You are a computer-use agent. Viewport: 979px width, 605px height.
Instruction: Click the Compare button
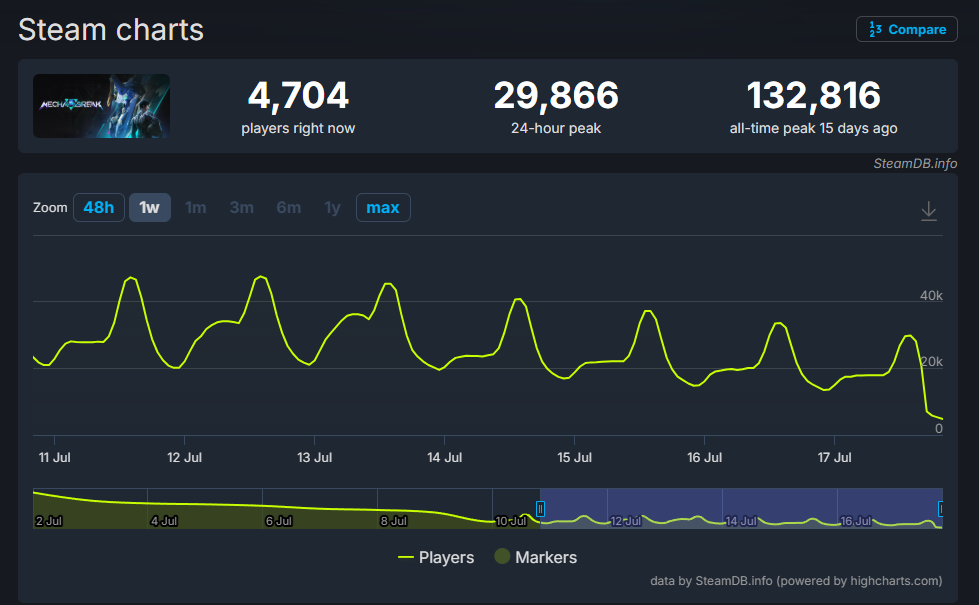pyautogui.click(x=907, y=29)
